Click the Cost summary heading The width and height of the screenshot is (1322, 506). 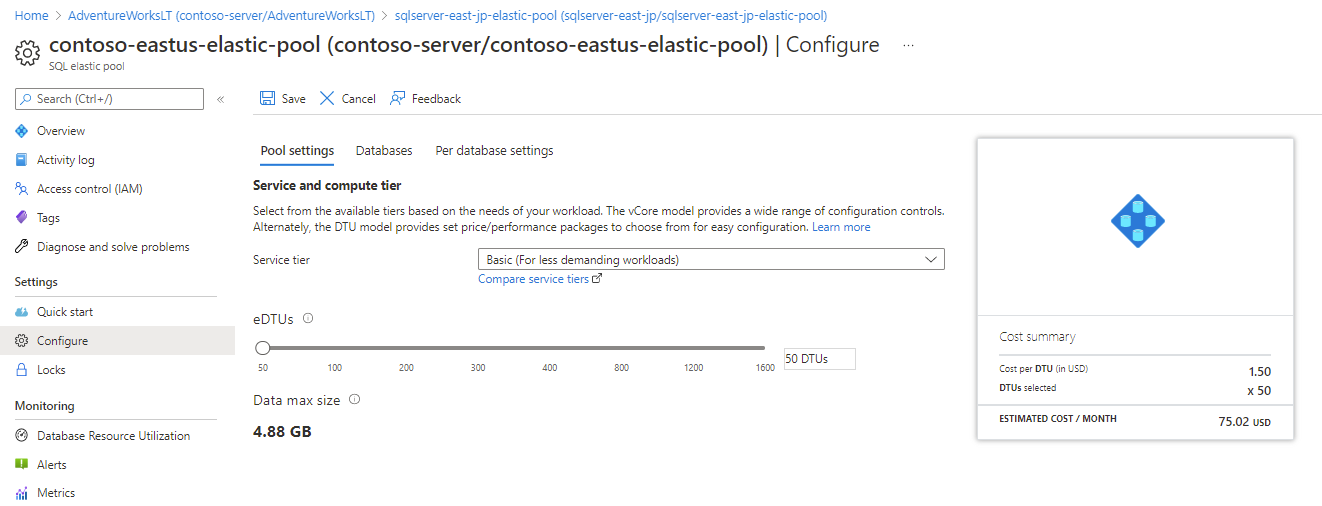pos(1037,337)
